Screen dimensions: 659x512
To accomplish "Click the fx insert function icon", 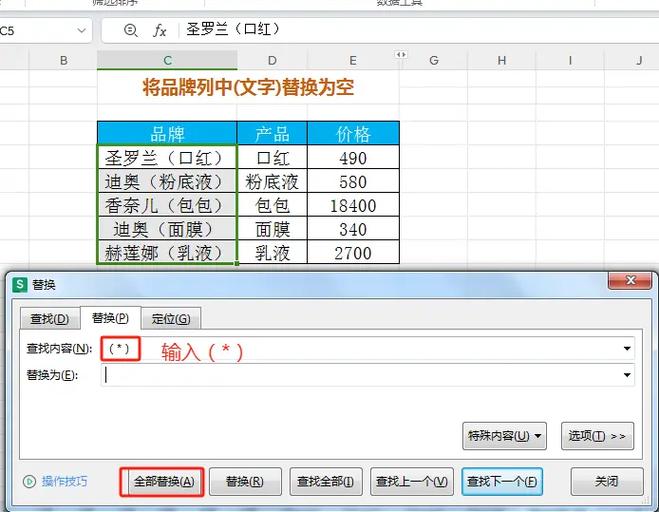I will click(x=160, y=30).
